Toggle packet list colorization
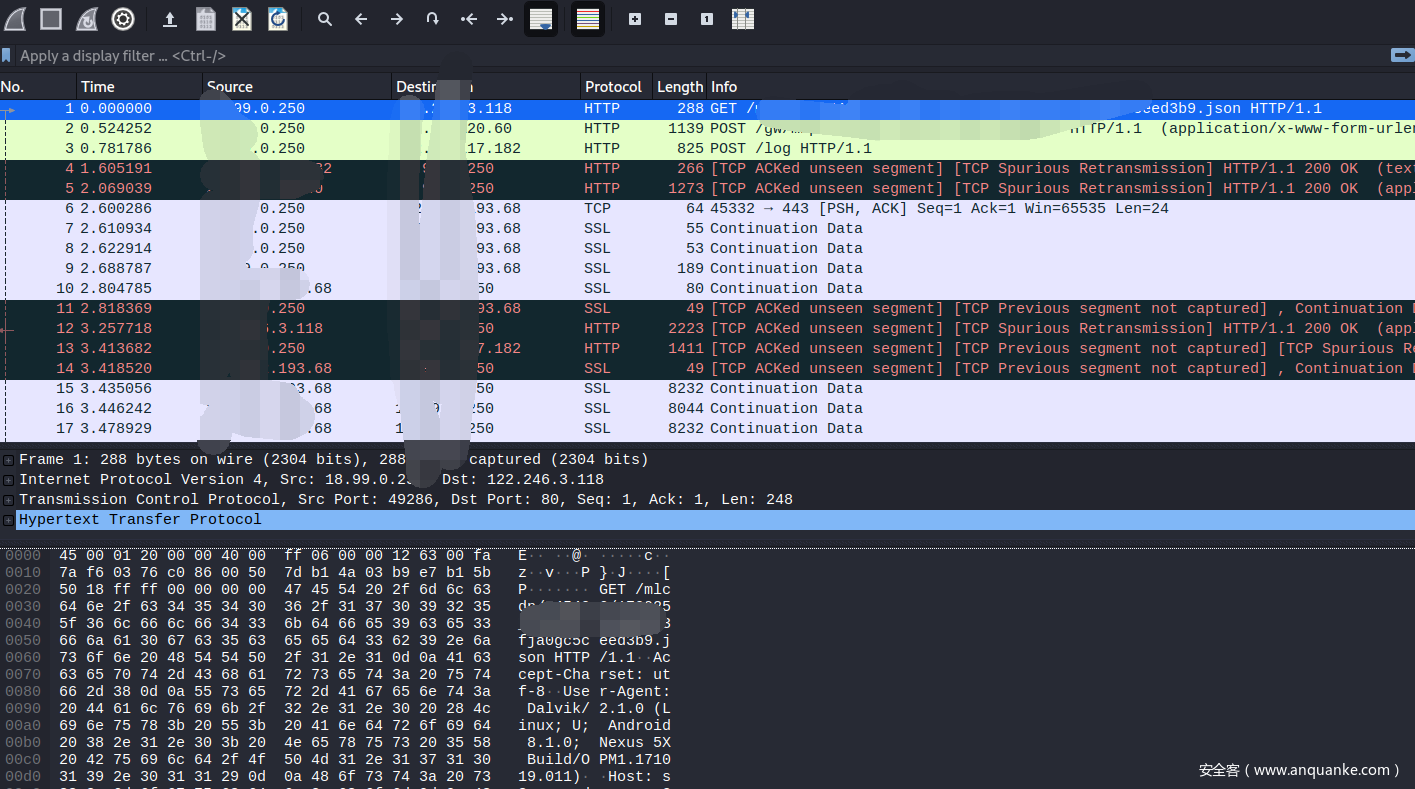Image resolution: width=1415 pixels, height=789 pixels. [588, 18]
